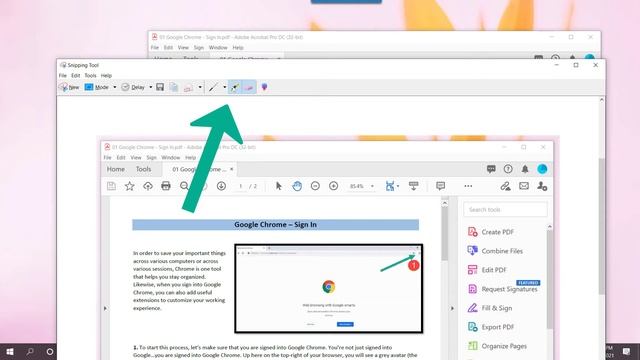Click the scrolling mode icon in Acrobat toolbar
Image resolution: width=640 pixels, height=360 pixels.
(x=413, y=186)
